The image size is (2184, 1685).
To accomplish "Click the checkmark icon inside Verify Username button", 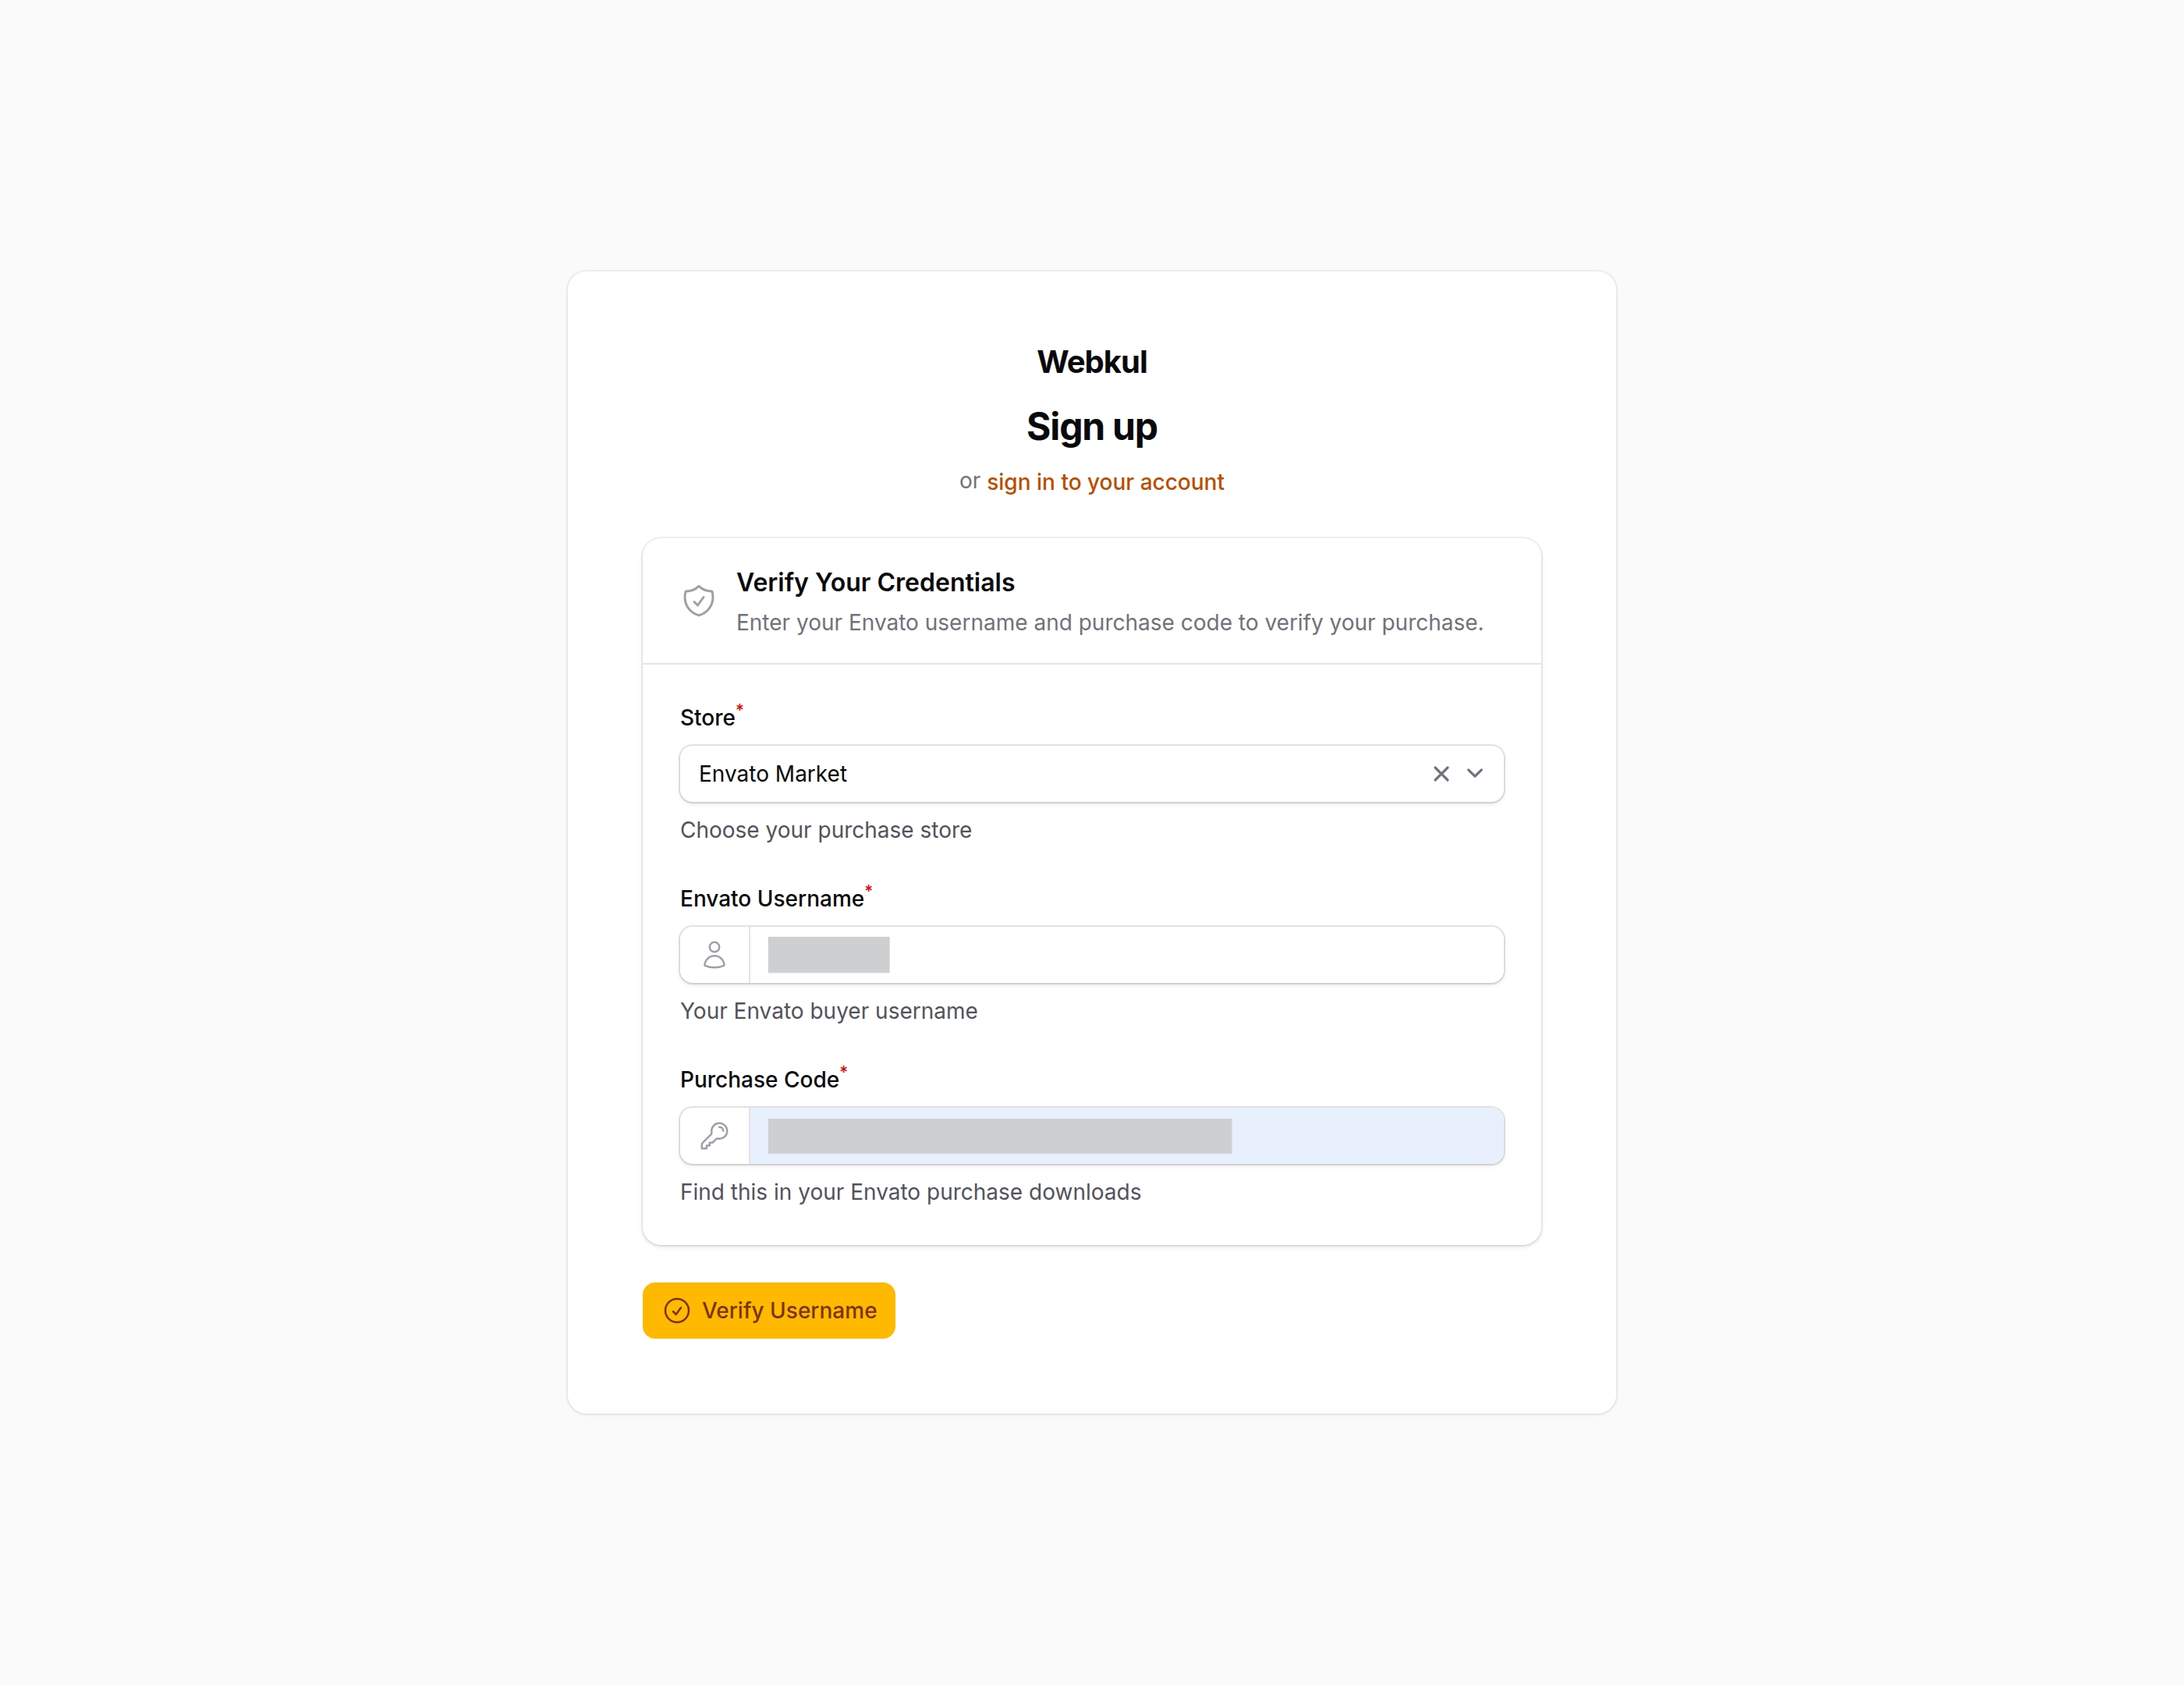I will coord(677,1310).
